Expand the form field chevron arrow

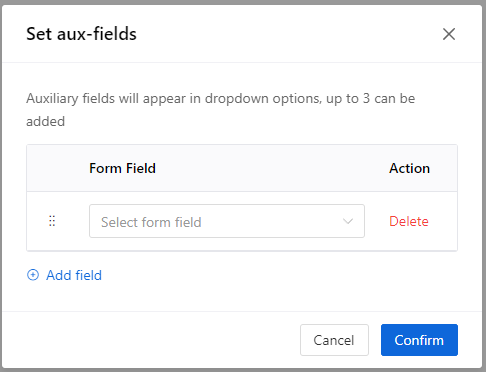coord(348,221)
